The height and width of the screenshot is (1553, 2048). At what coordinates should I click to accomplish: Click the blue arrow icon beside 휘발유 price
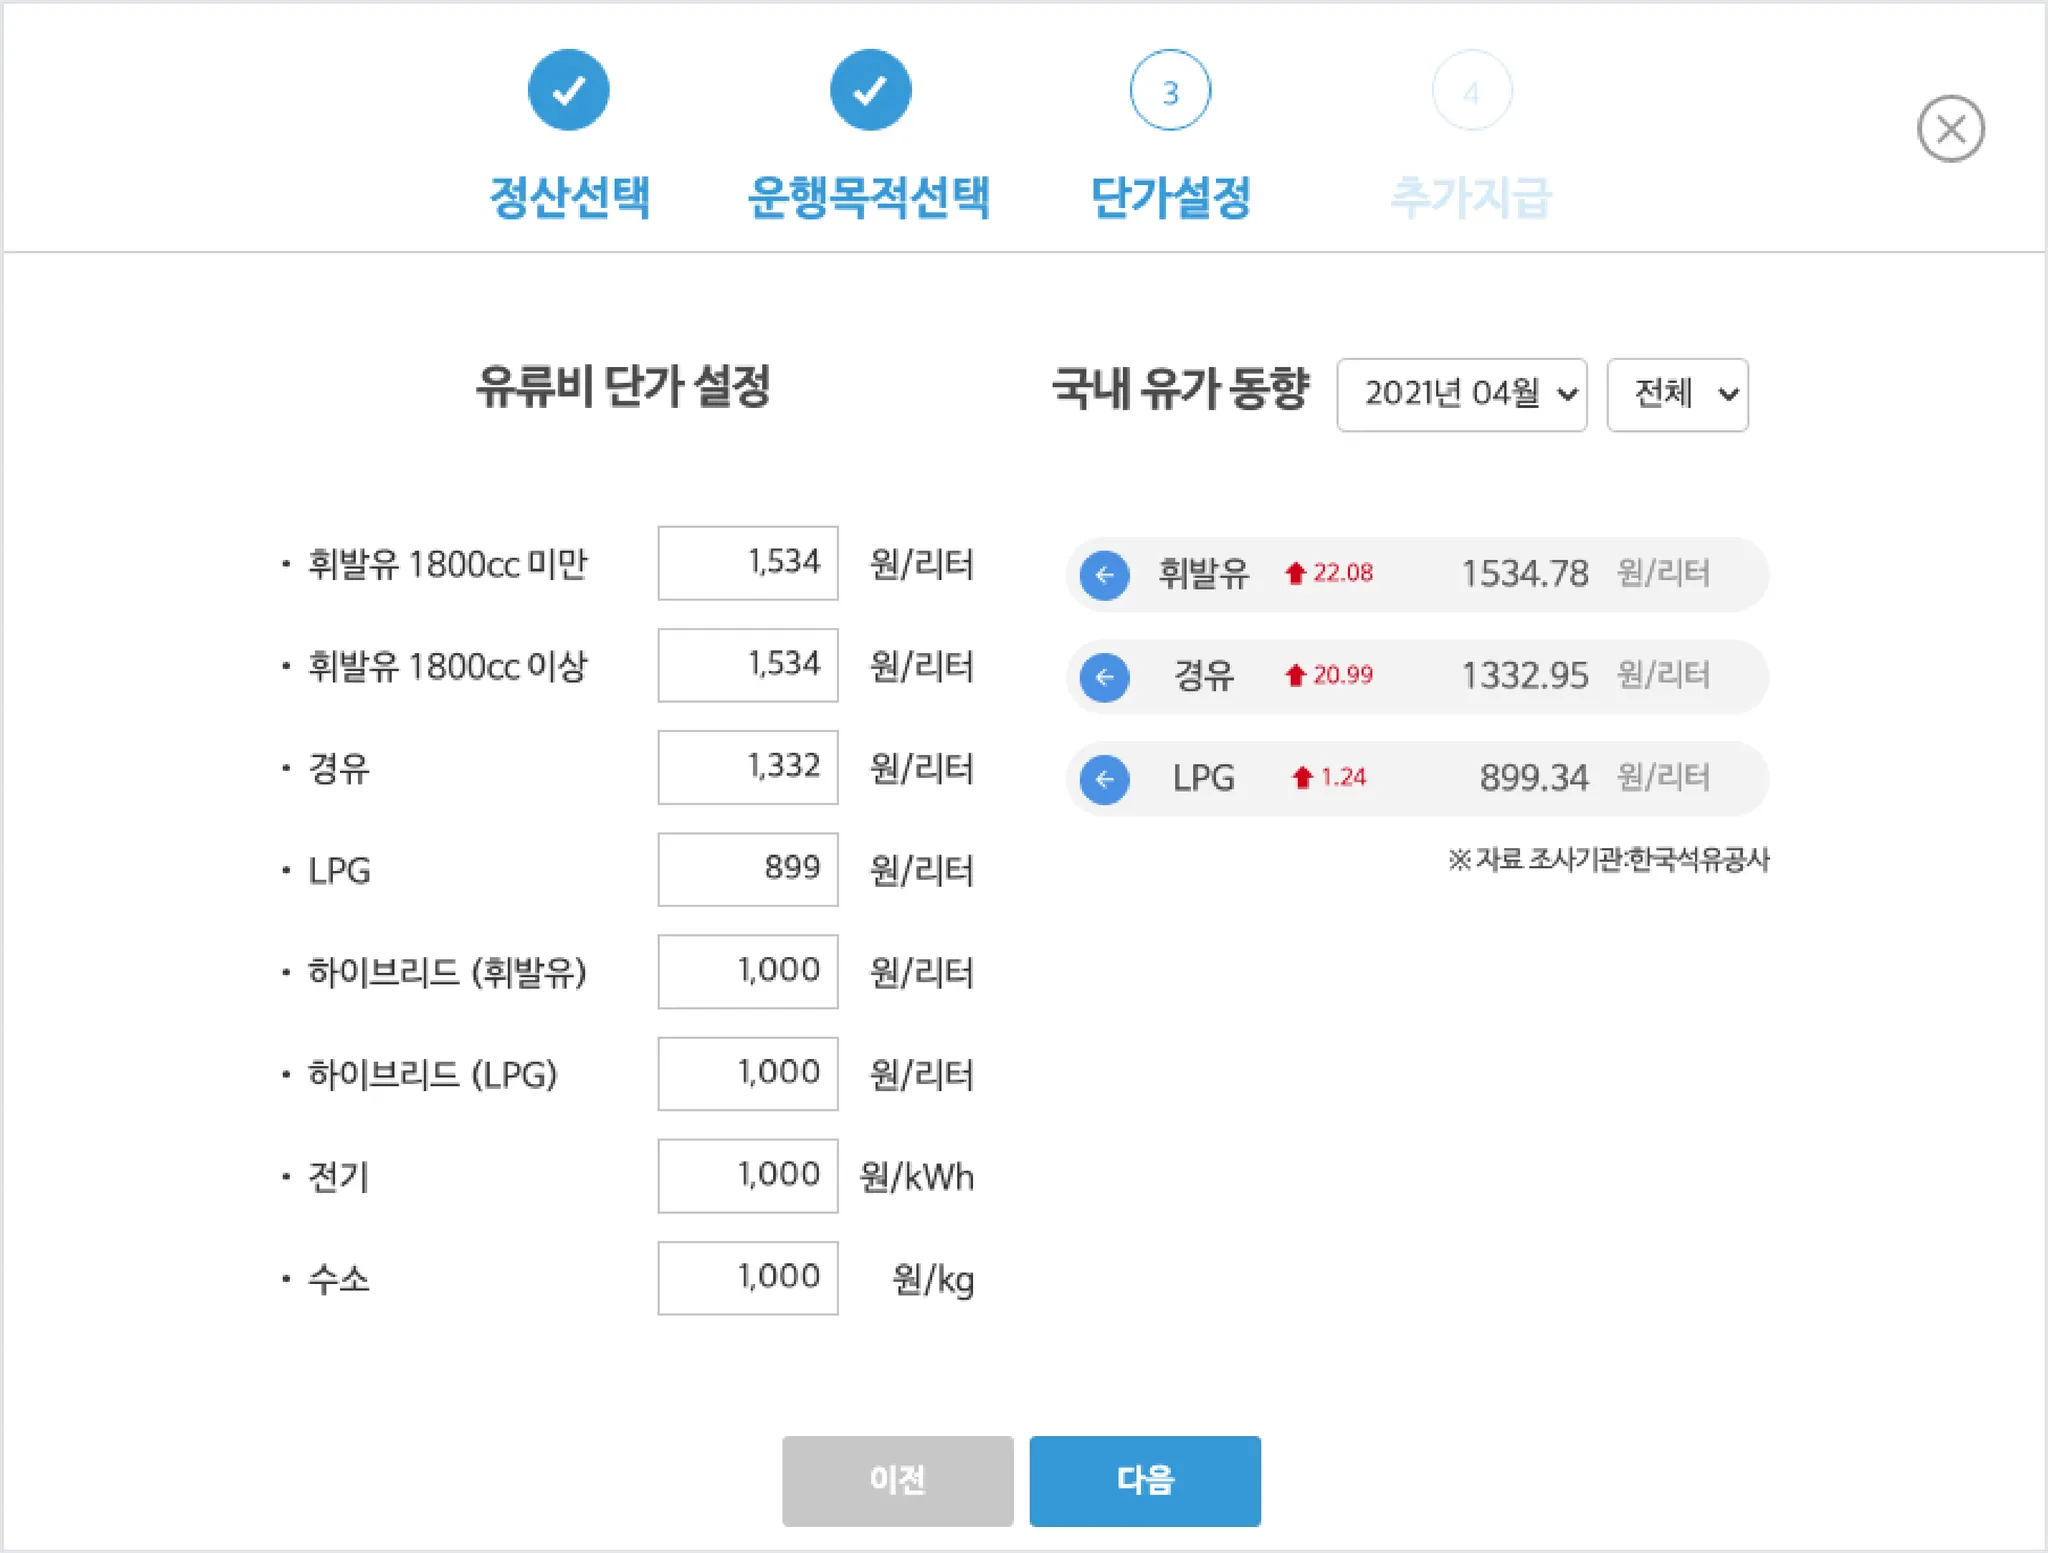tap(1104, 575)
